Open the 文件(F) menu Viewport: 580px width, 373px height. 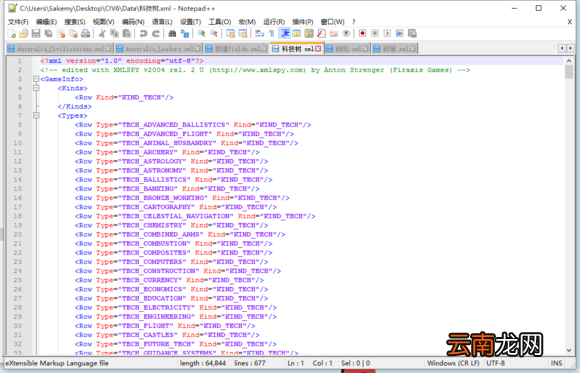pyautogui.click(x=18, y=22)
